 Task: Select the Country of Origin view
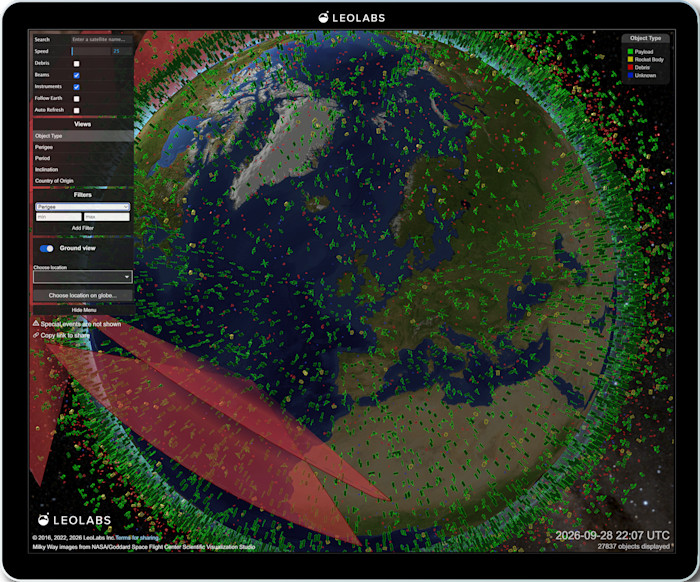[83, 180]
